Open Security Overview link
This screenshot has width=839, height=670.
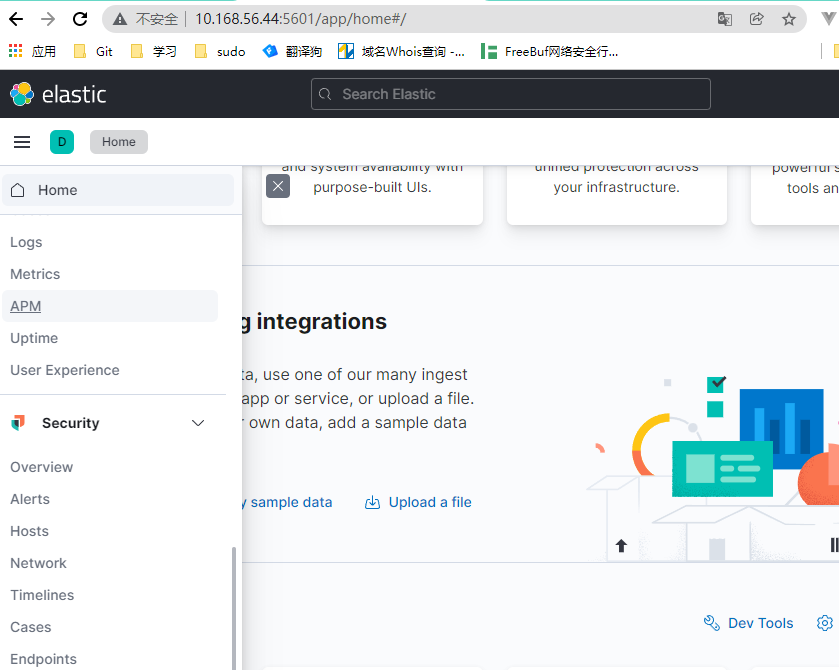[x=42, y=467]
